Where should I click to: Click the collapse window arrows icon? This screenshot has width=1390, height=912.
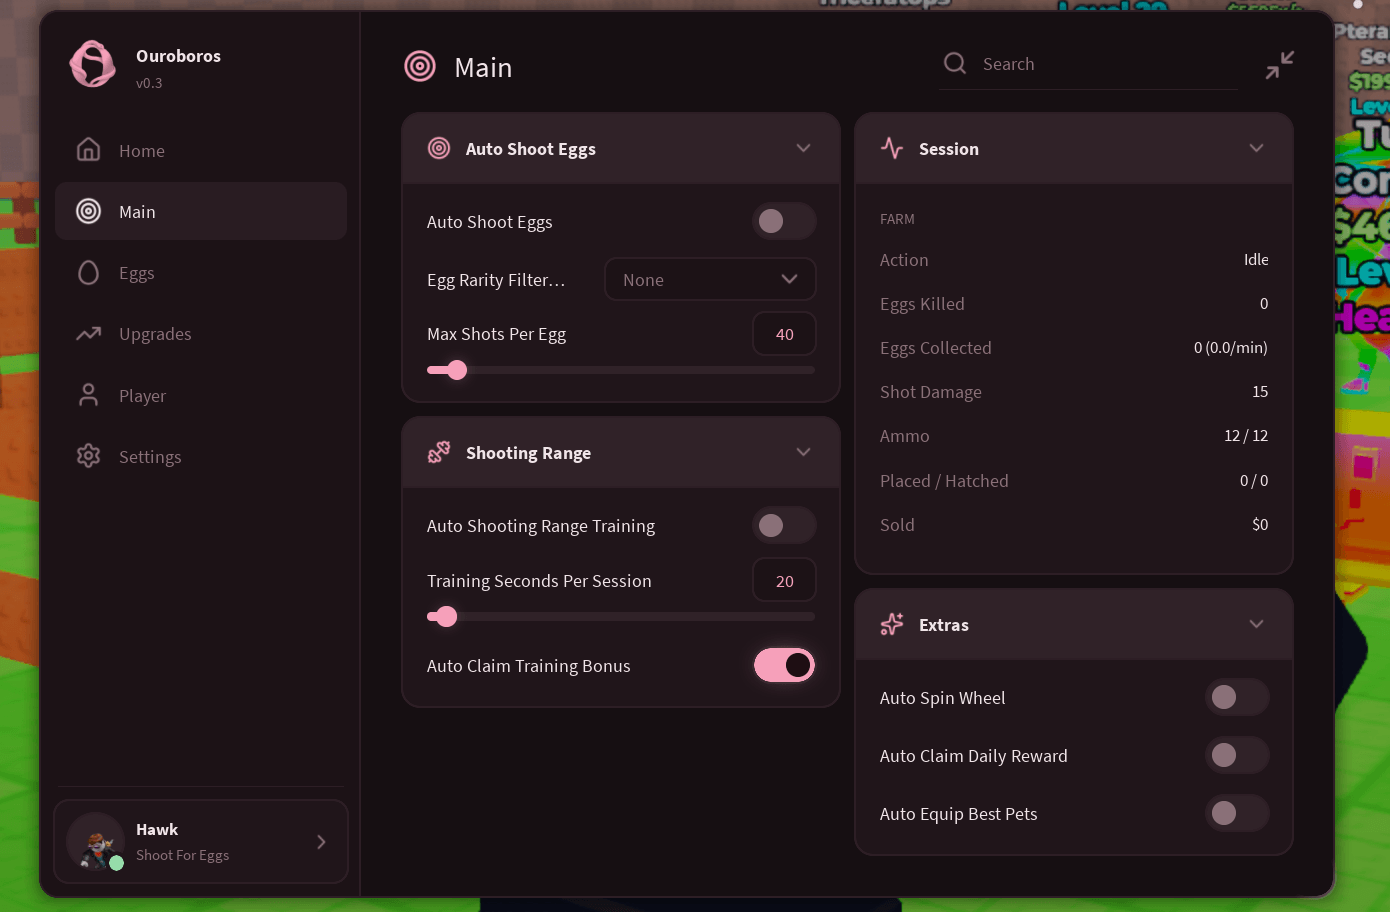(x=1279, y=65)
